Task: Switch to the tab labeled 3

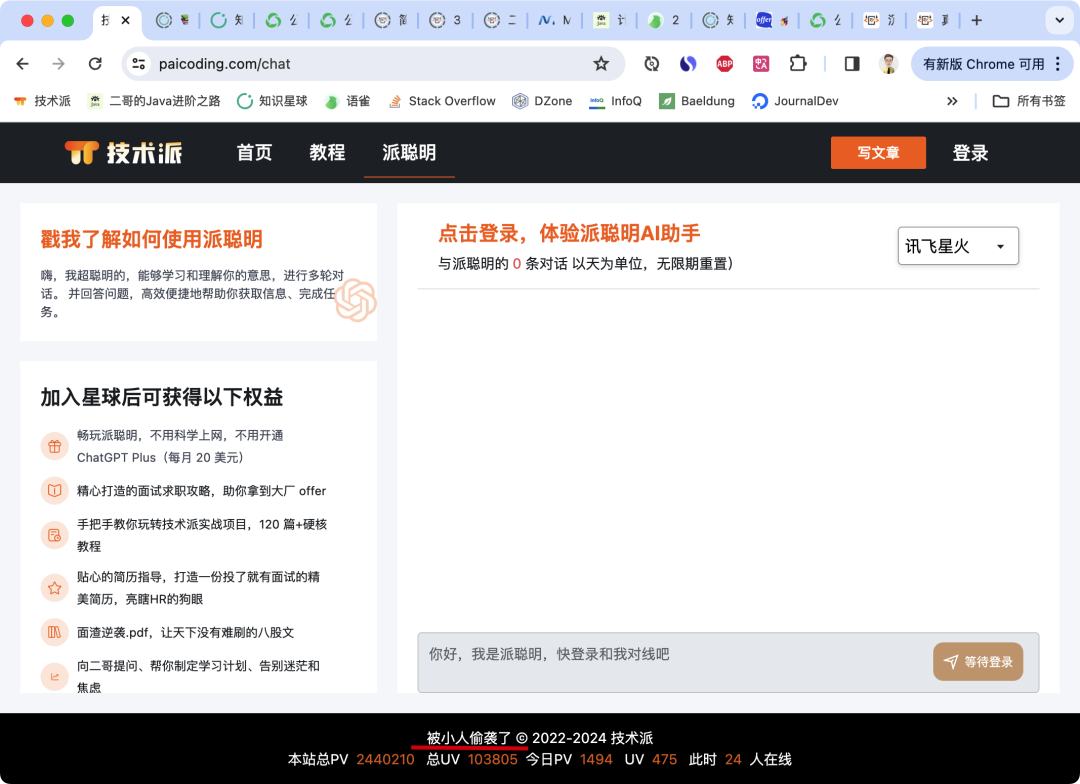Action: (445, 21)
